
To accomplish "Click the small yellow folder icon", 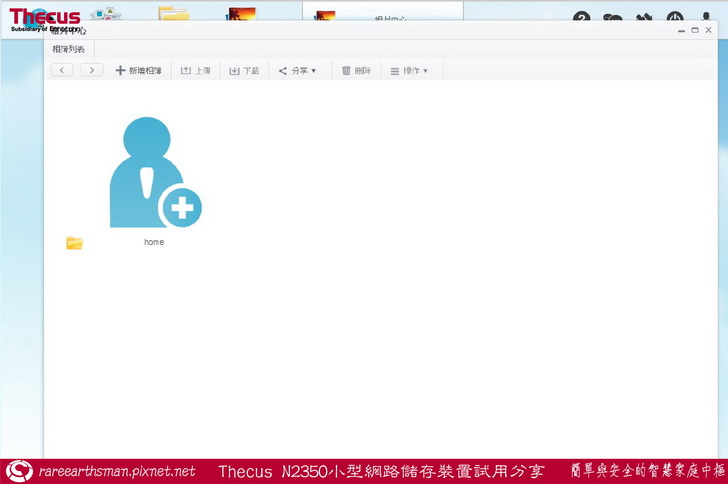I will 74,243.
